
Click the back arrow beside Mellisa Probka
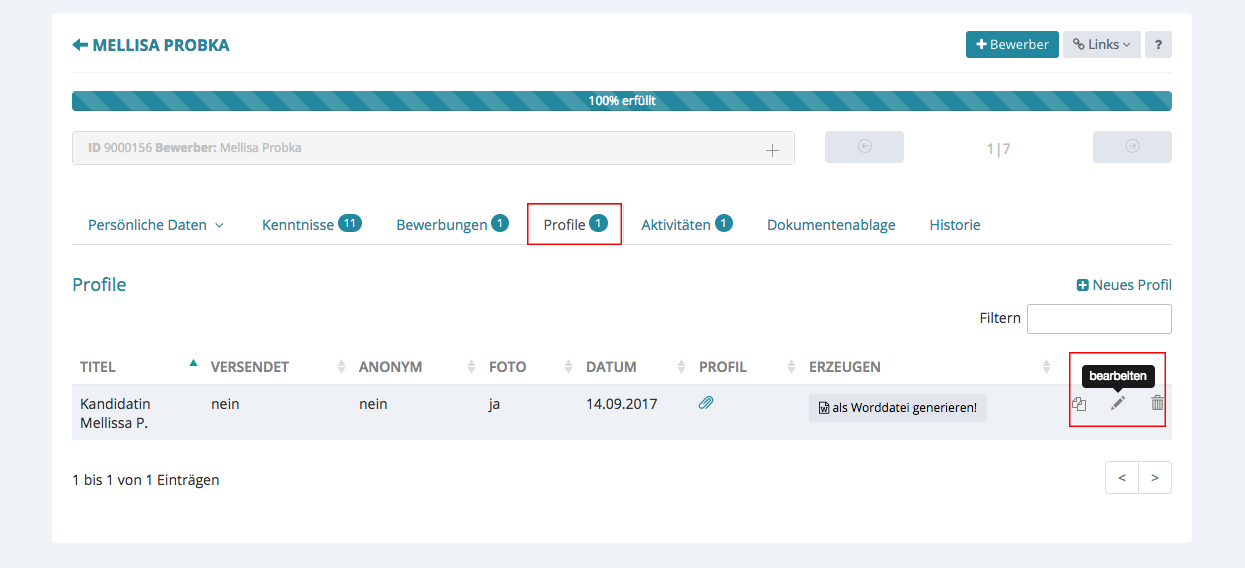coord(80,45)
